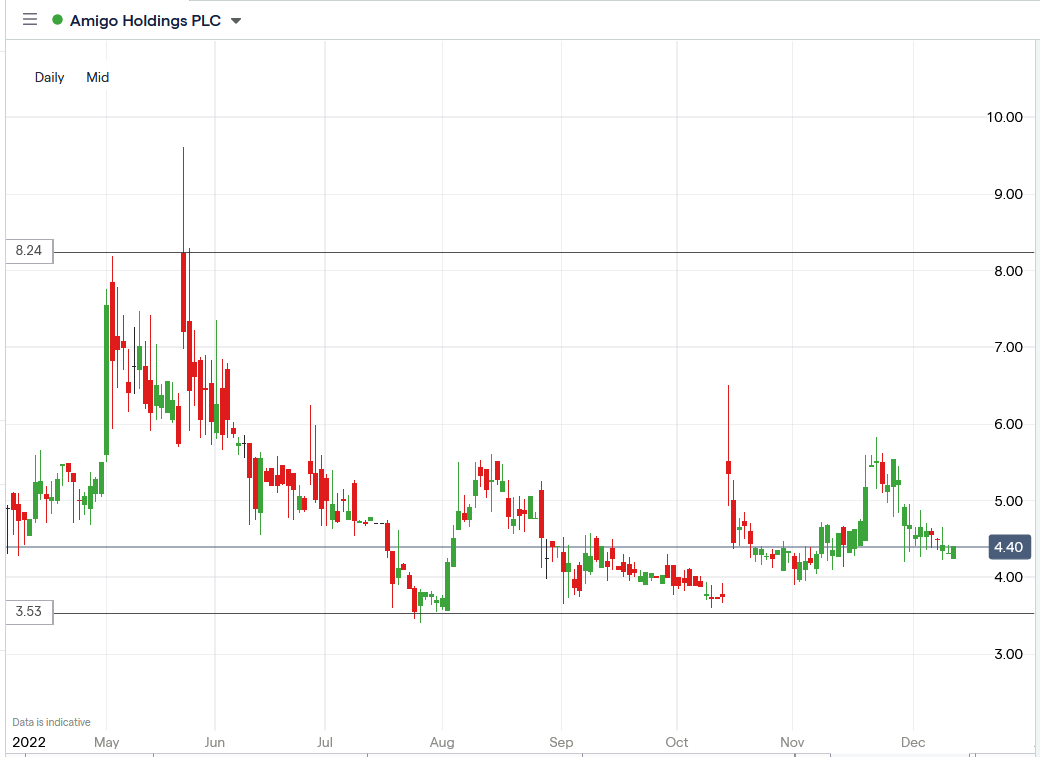
Task: Open the hamburger menu icon
Action: point(30,19)
